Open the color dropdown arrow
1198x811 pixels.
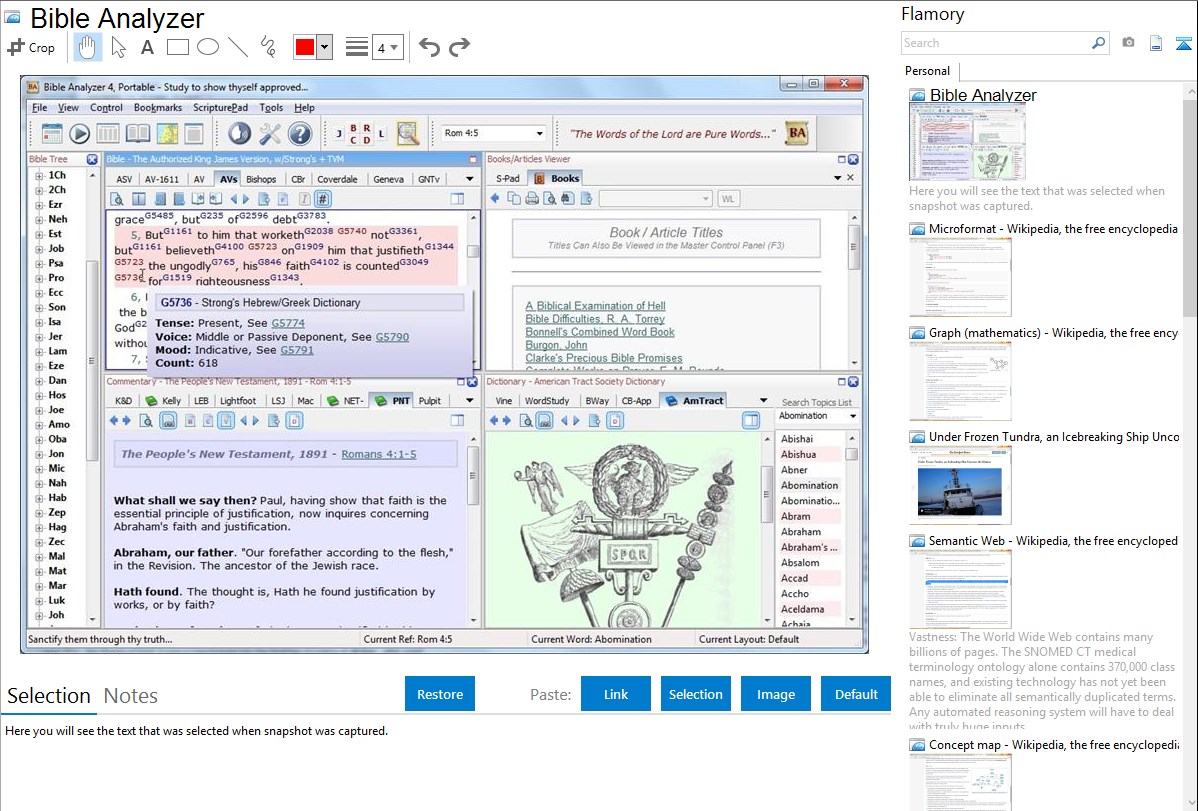[325, 47]
